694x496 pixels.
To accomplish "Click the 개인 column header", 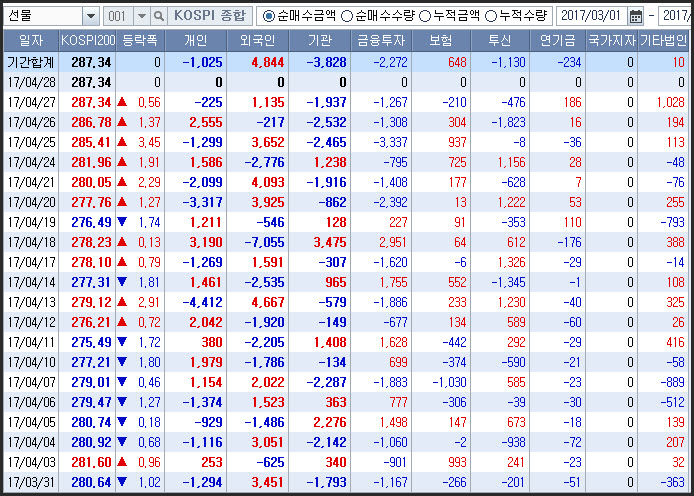I will coord(195,41).
